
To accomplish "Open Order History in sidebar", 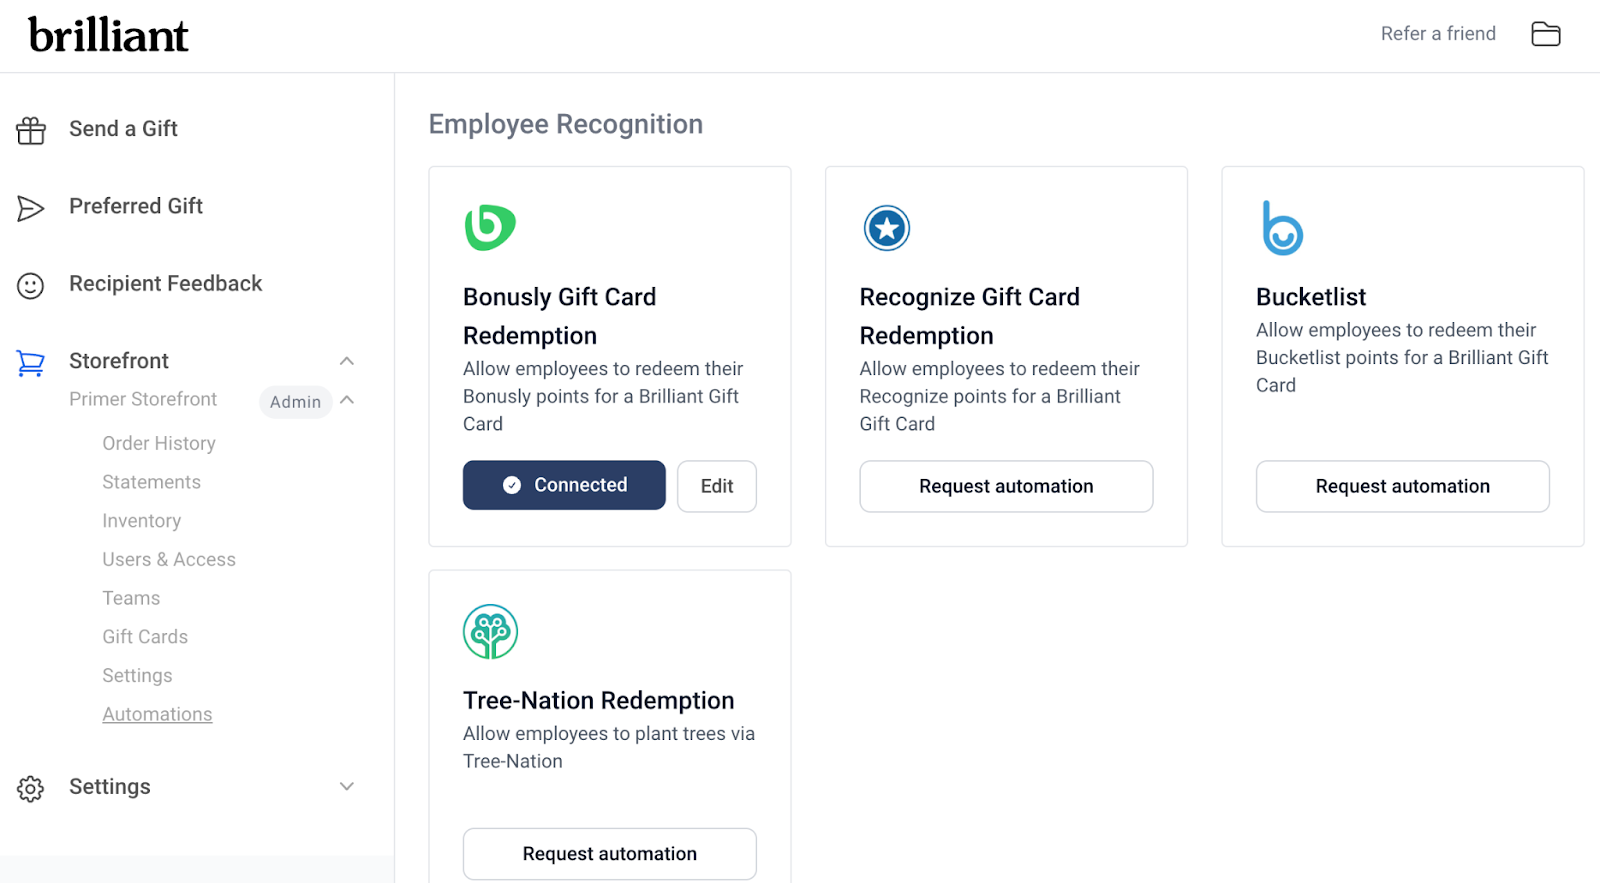I will click(x=159, y=443).
